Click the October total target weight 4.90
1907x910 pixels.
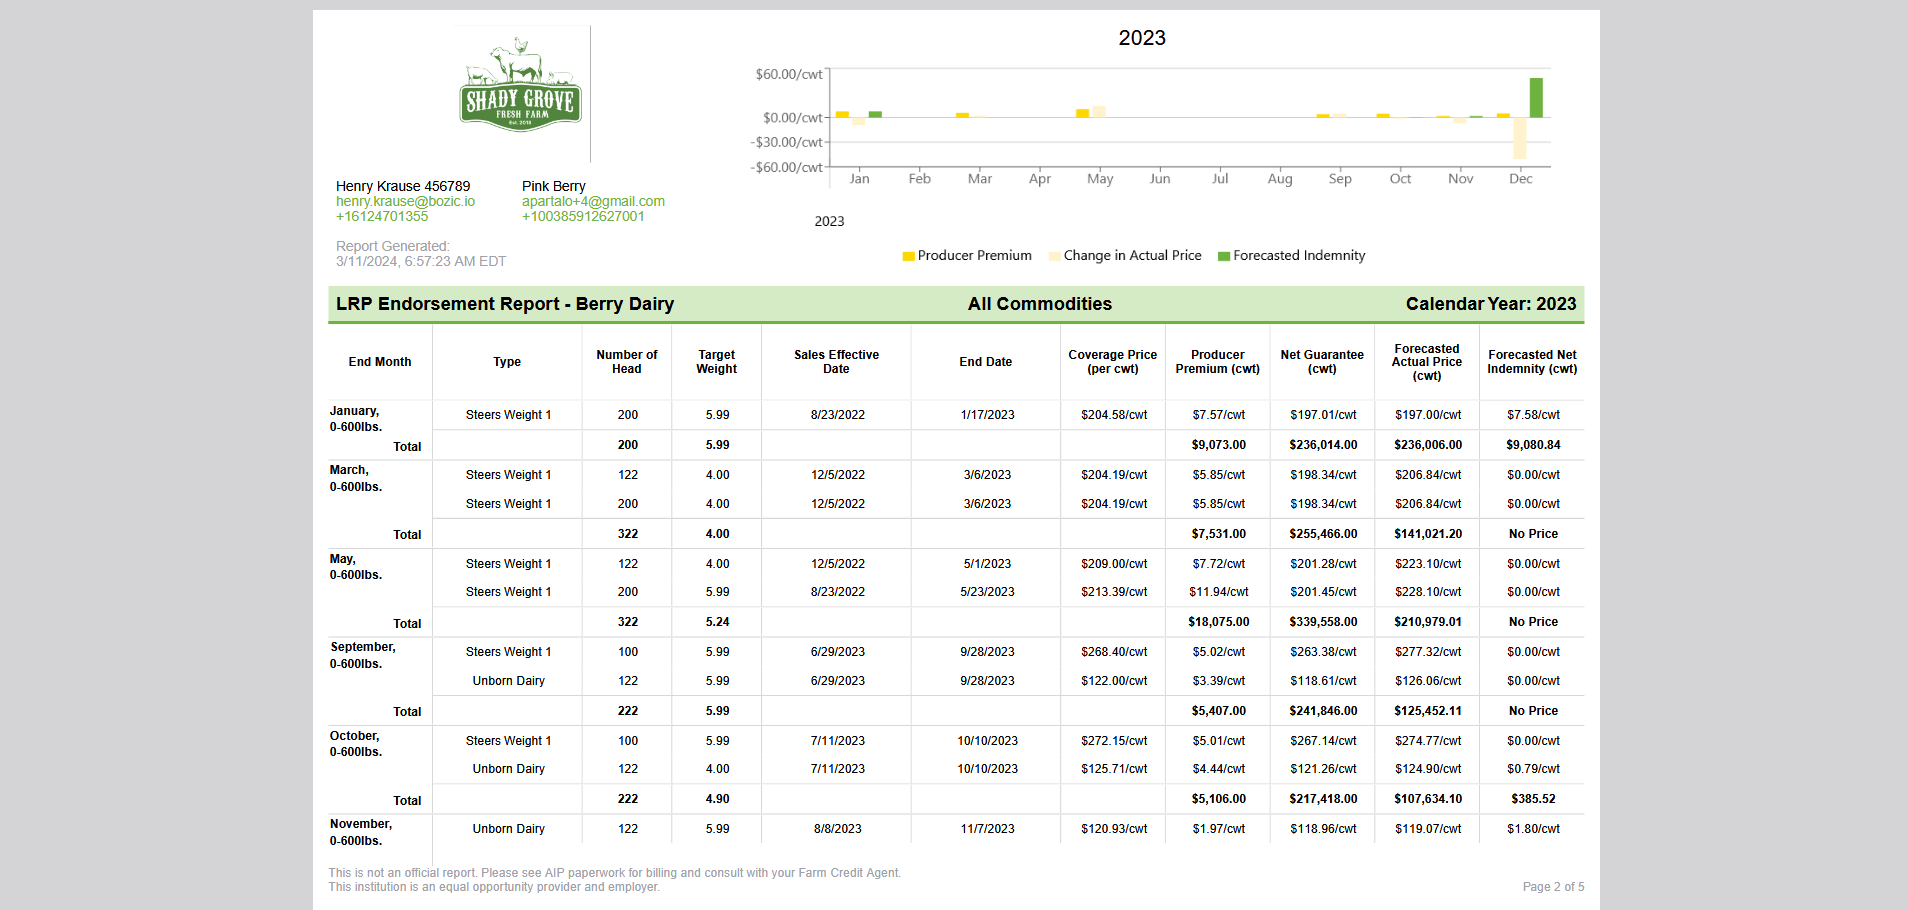pos(717,799)
